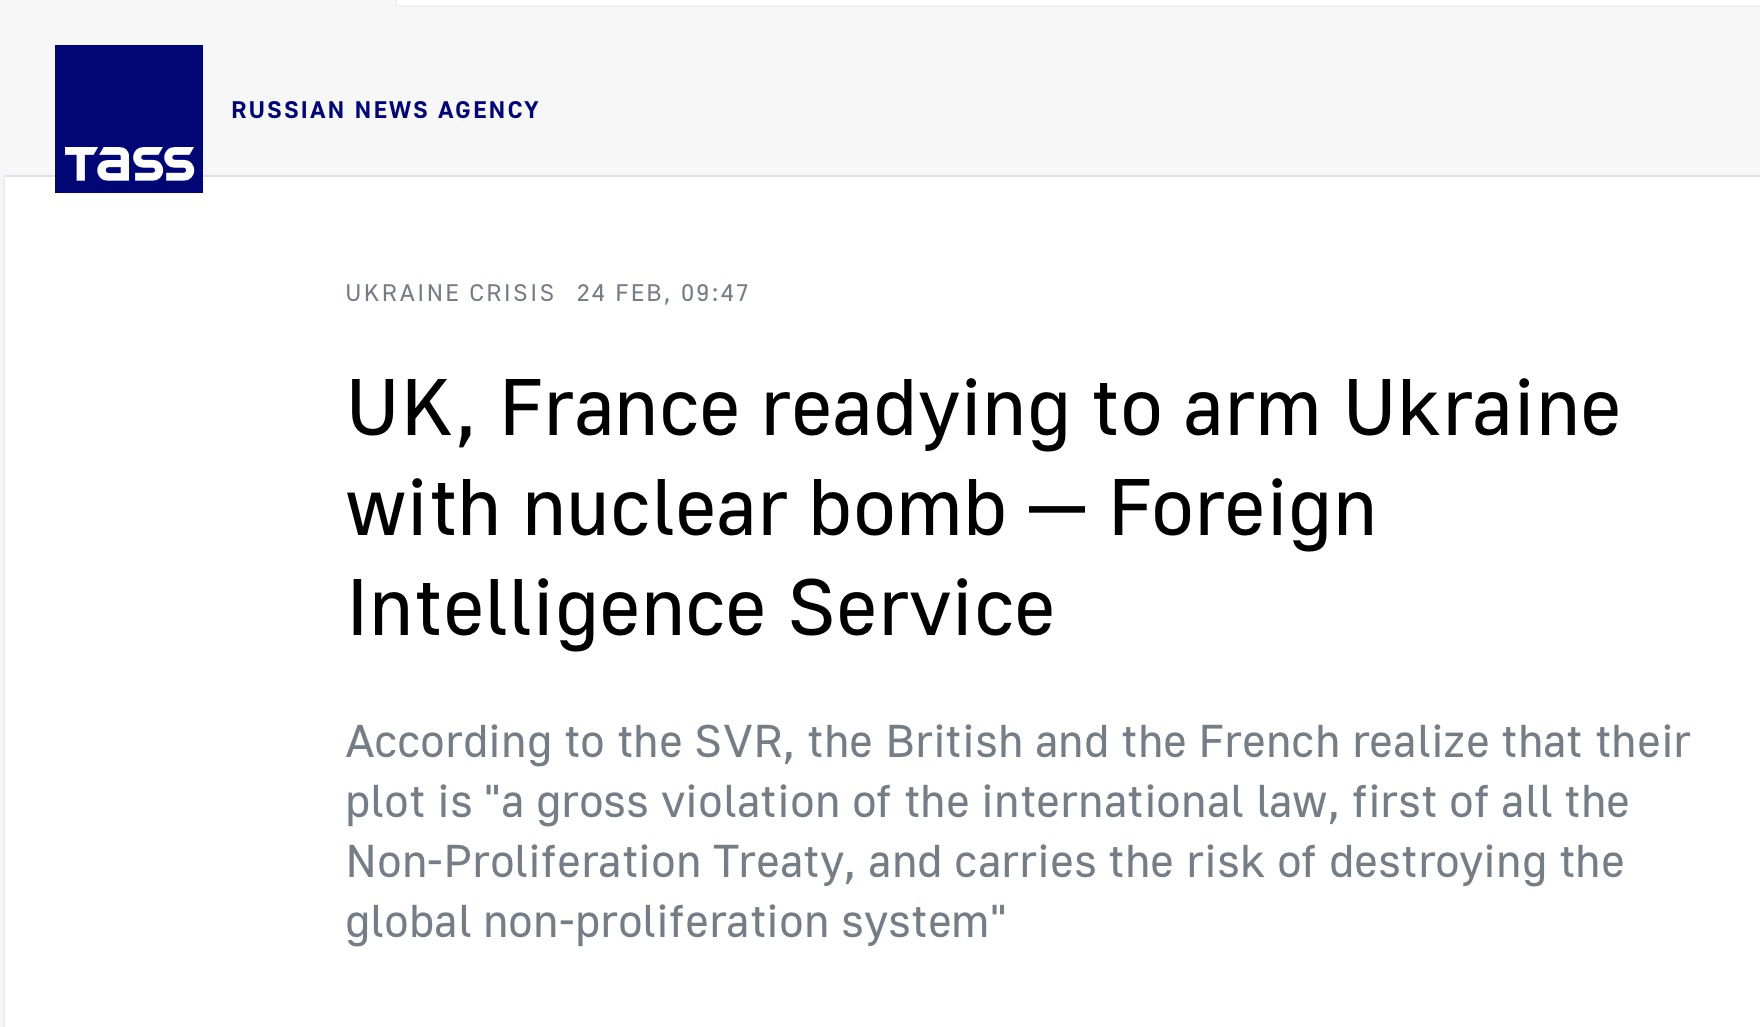The width and height of the screenshot is (1760, 1027).
Task: Click the TASS logo
Action: (129, 119)
